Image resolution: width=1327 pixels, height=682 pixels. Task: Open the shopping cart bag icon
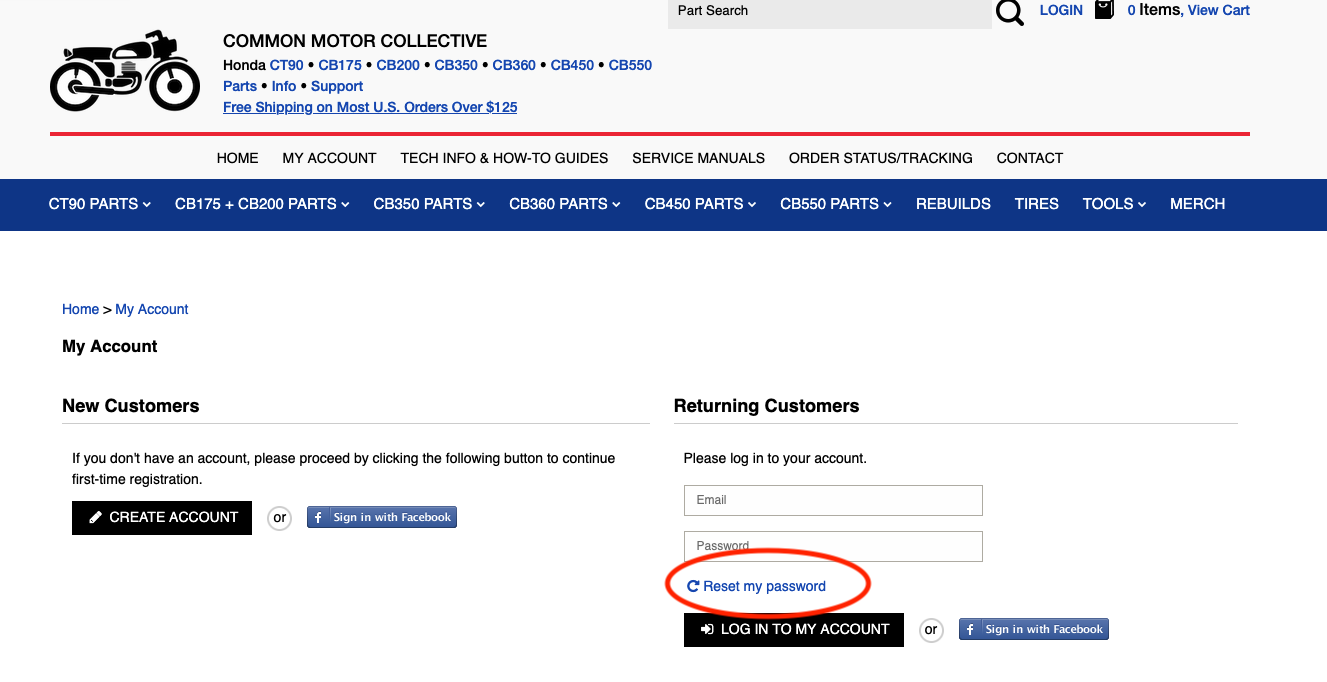(x=1103, y=9)
